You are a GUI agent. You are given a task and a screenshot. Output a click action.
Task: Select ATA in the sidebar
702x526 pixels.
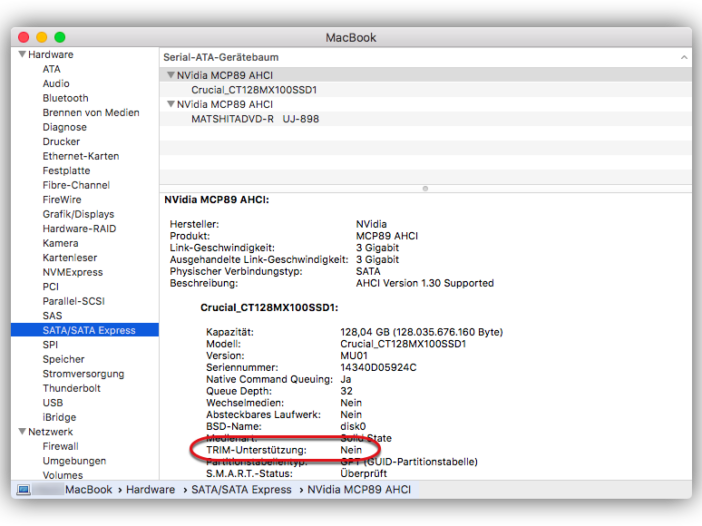point(51,69)
